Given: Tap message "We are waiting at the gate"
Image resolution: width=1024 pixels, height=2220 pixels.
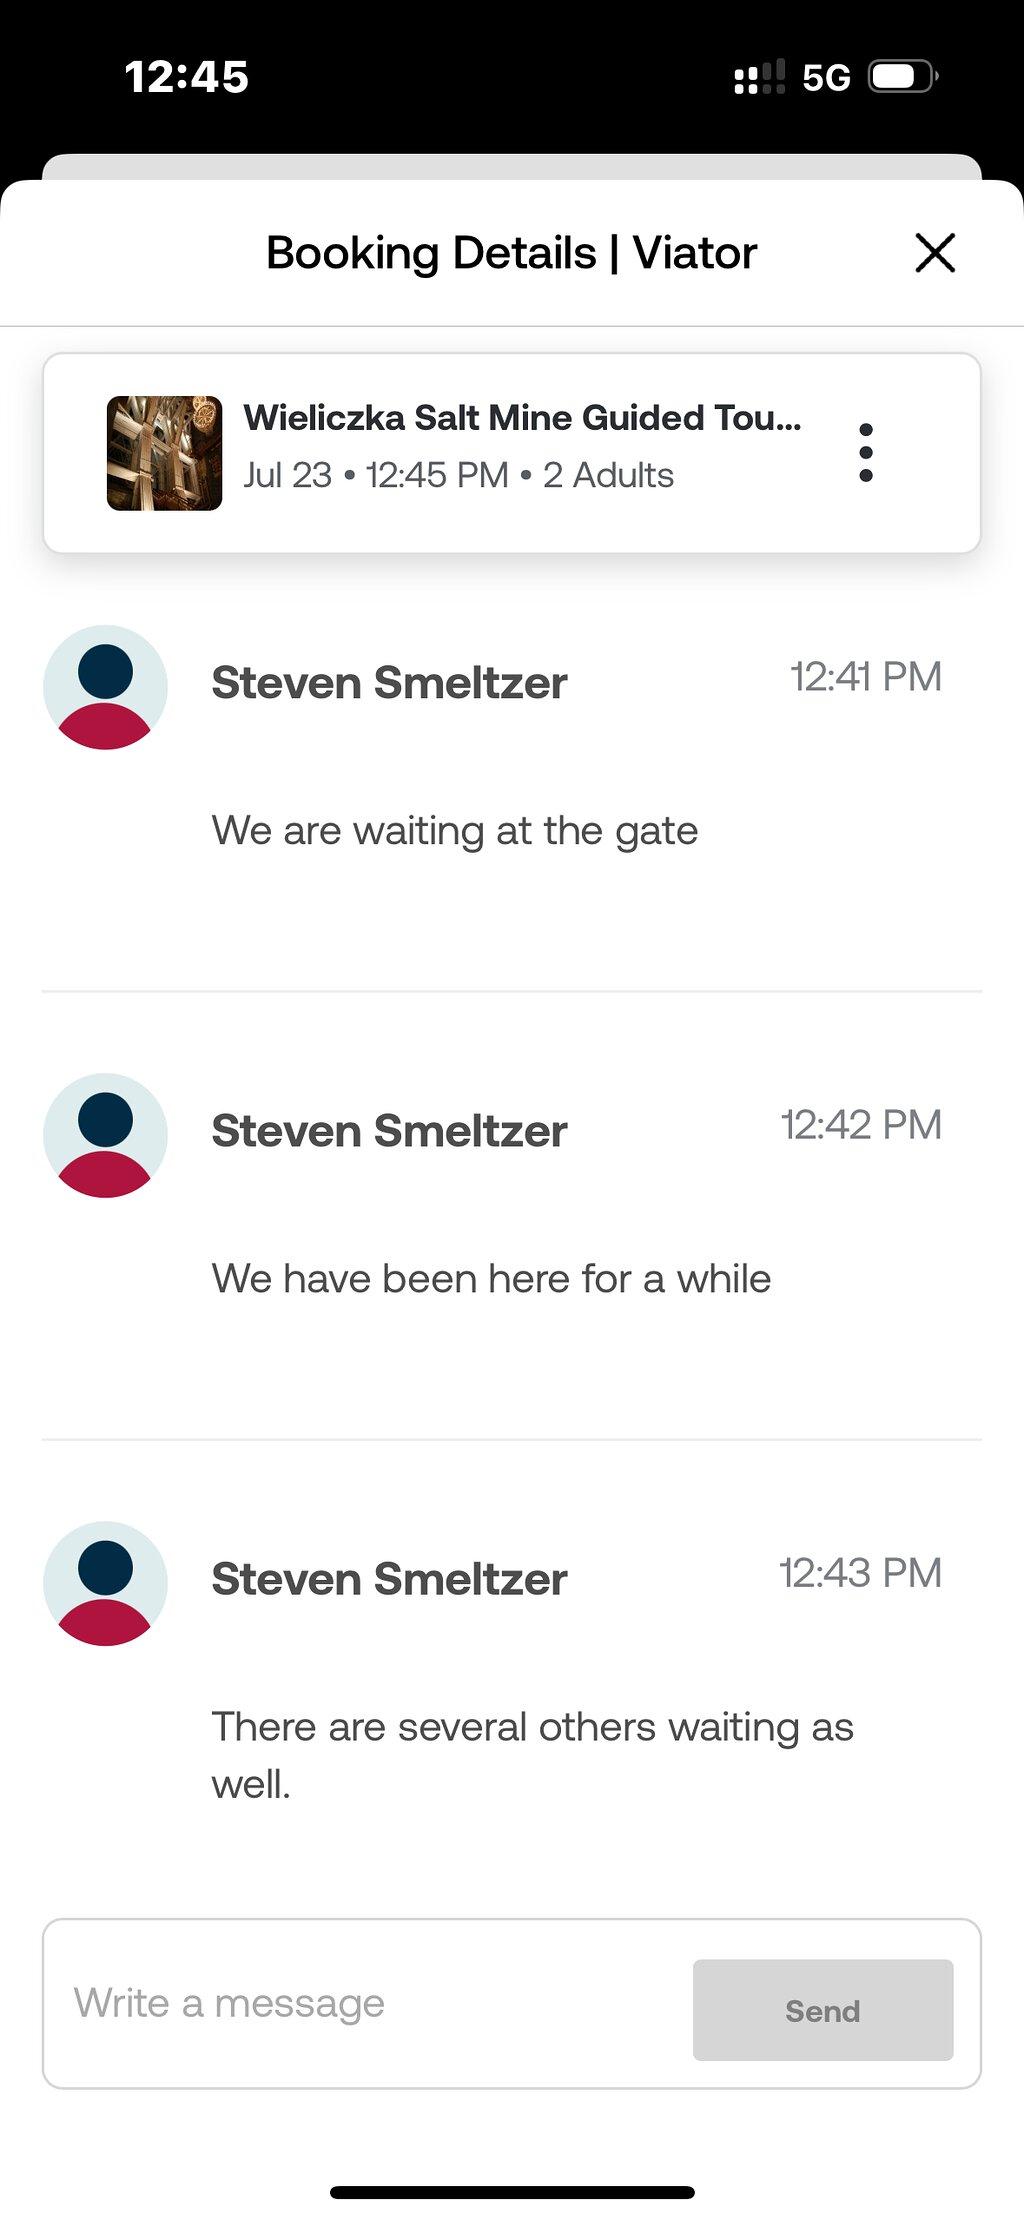Looking at the screenshot, I should point(455,831).
